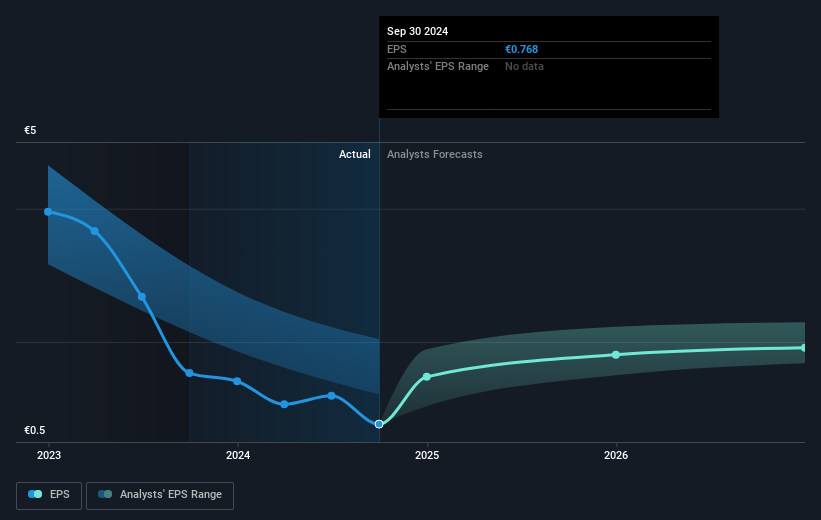This screenshot has width=821, height=520.
Task: Click the Analysts' EPS Range legend swatch
Action: [x=105, y=494]
